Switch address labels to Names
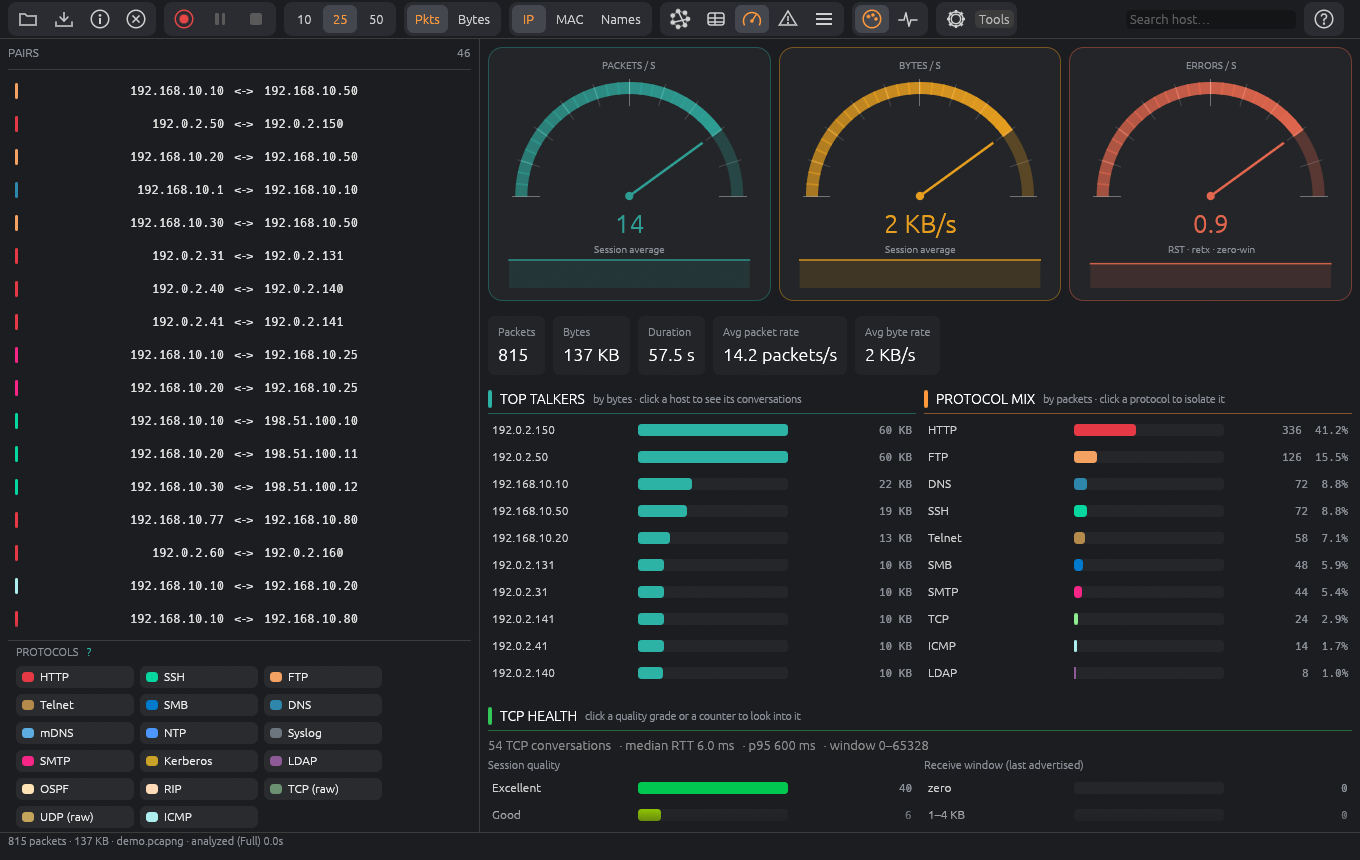The width and height of the screenshot is (1360, 860). [621, 19]
